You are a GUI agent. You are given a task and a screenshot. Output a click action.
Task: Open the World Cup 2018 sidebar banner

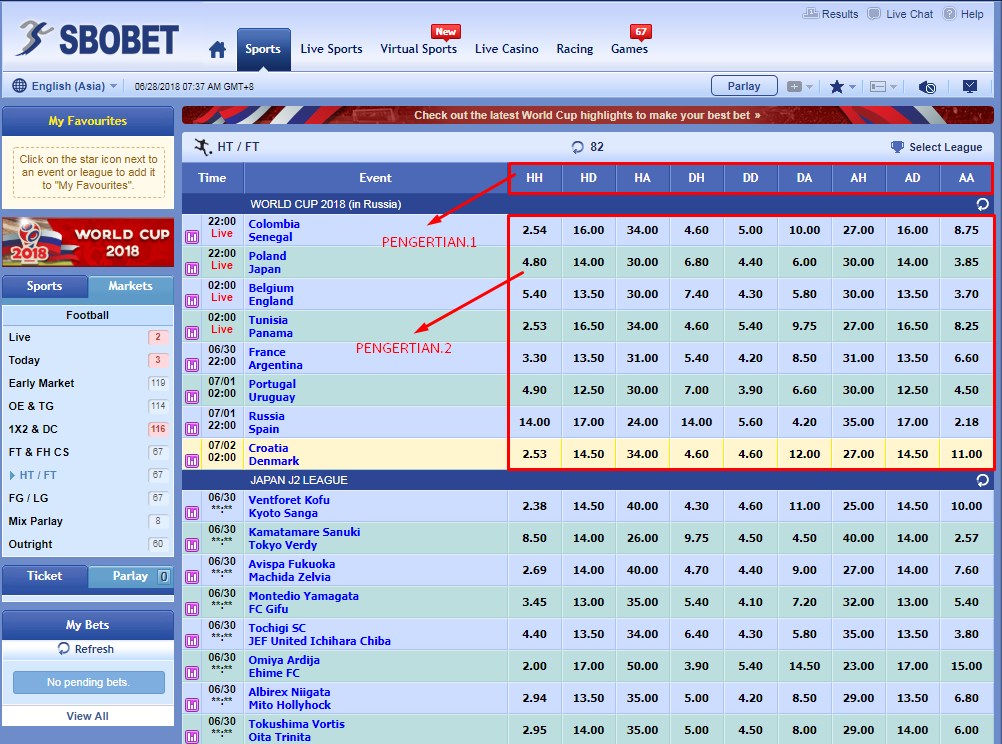click(x=88, y=242)
